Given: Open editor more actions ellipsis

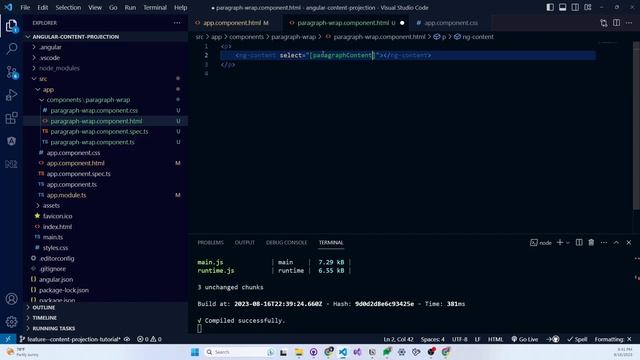Looking at the screenshot, I should pos(629,23).
